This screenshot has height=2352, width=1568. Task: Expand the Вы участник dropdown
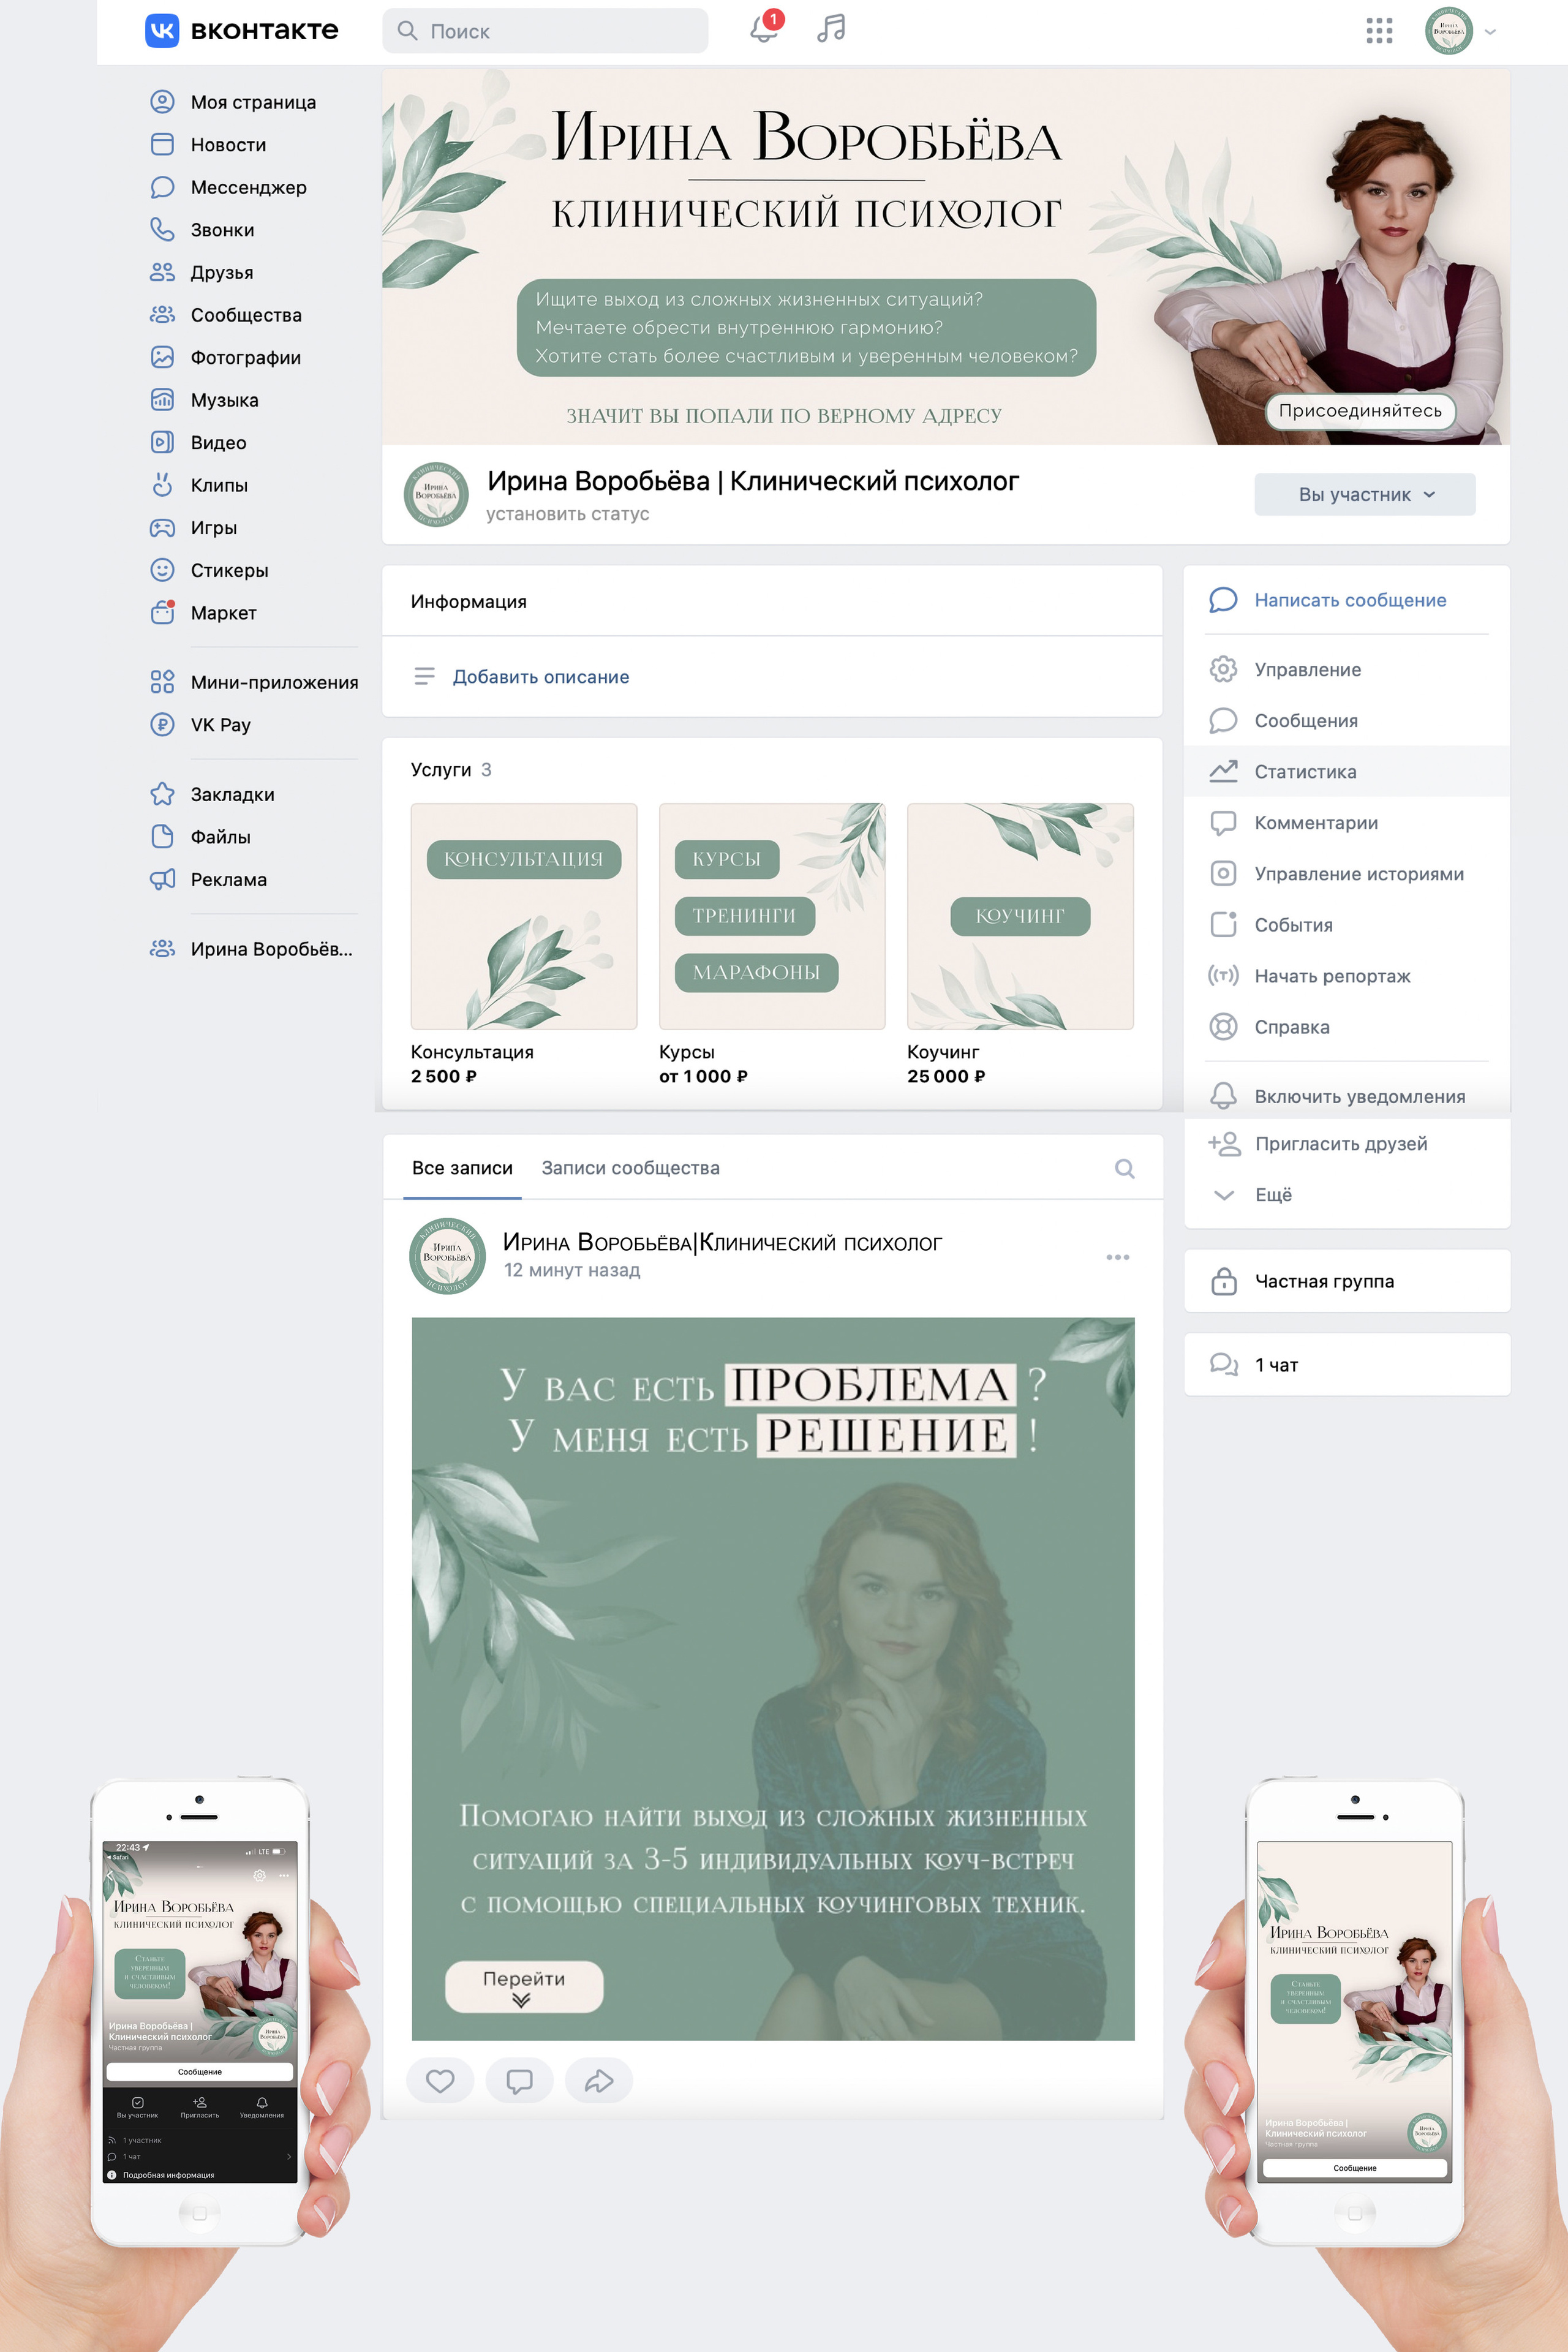[x=1364, y=494]
